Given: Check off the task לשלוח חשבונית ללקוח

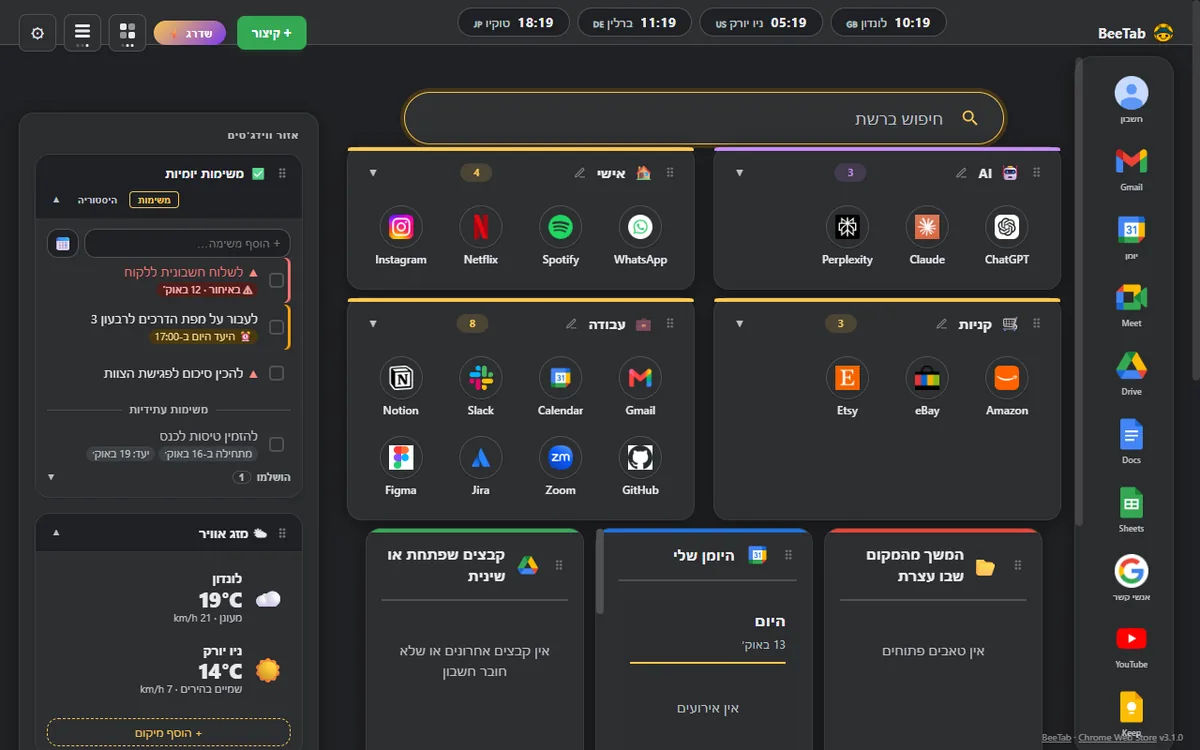Looking at the screenshot, I should (x=277, y=281).
